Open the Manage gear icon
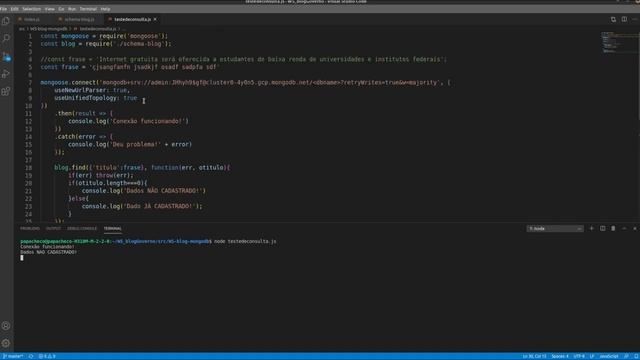640x360 pixels. coord(6,343)
